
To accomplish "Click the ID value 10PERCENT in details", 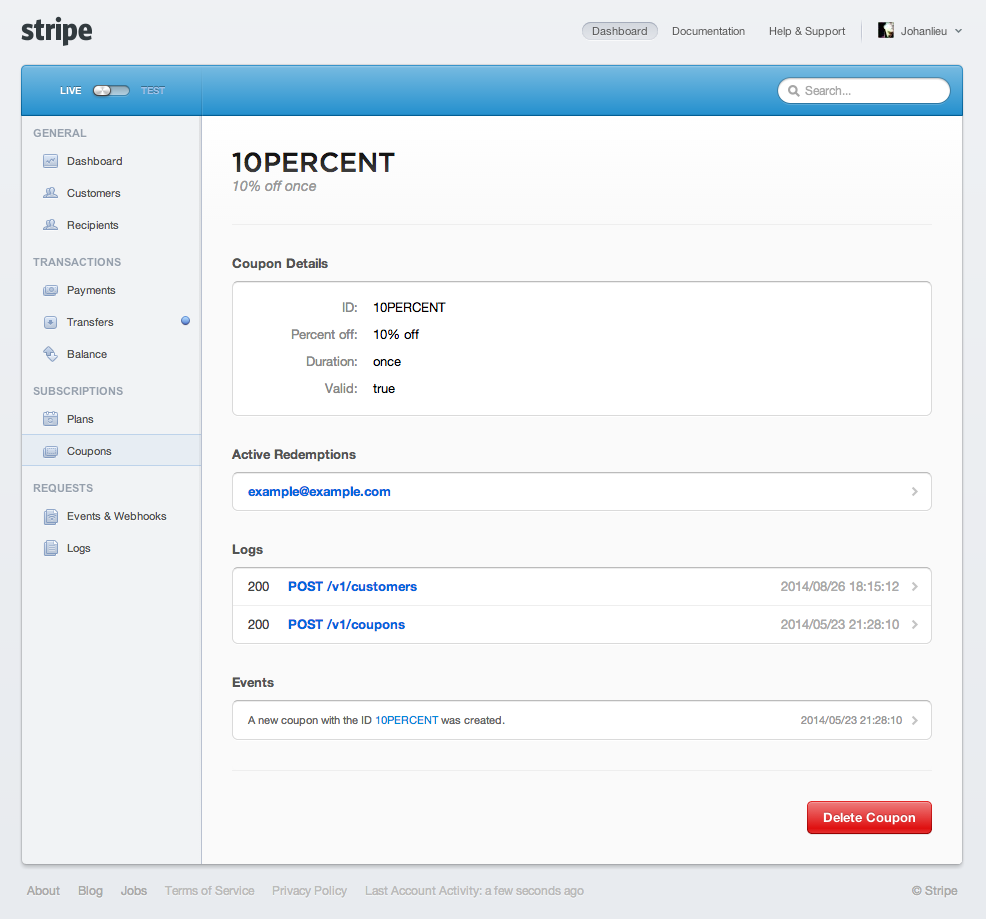I will [409, 308].
